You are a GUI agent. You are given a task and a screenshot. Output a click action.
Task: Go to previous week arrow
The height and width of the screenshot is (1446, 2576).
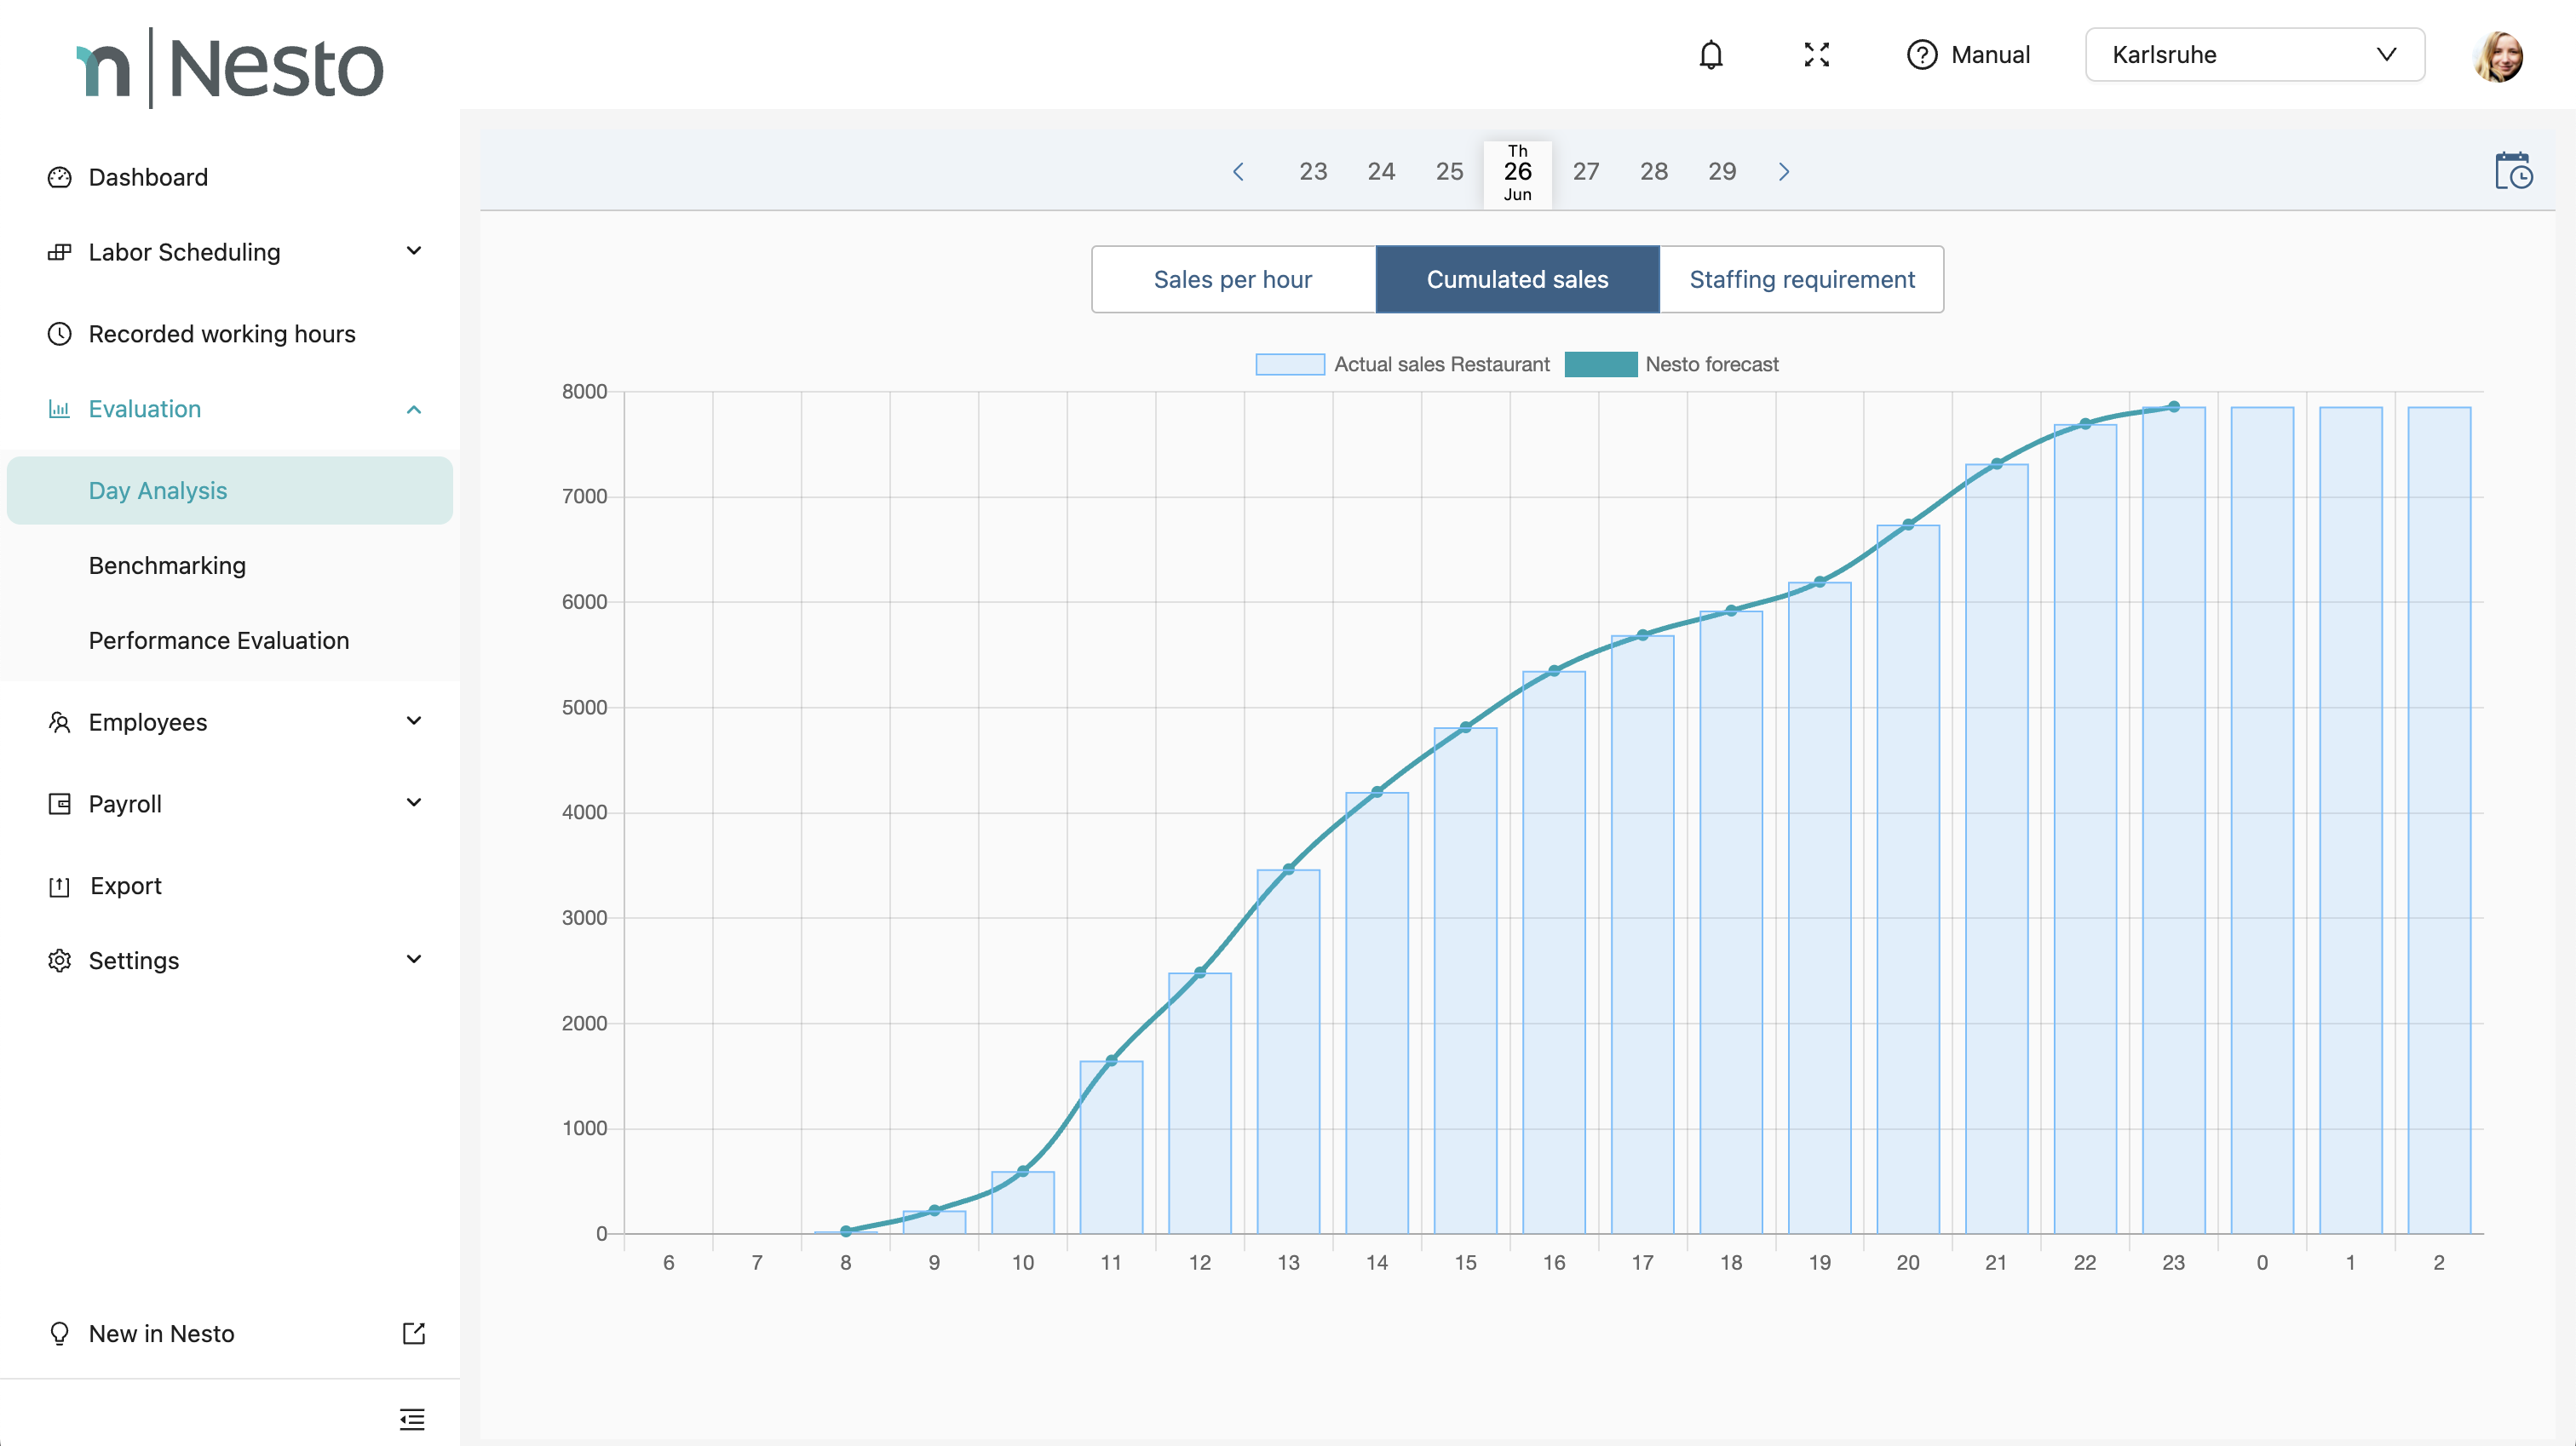(x=1238, y=171)
